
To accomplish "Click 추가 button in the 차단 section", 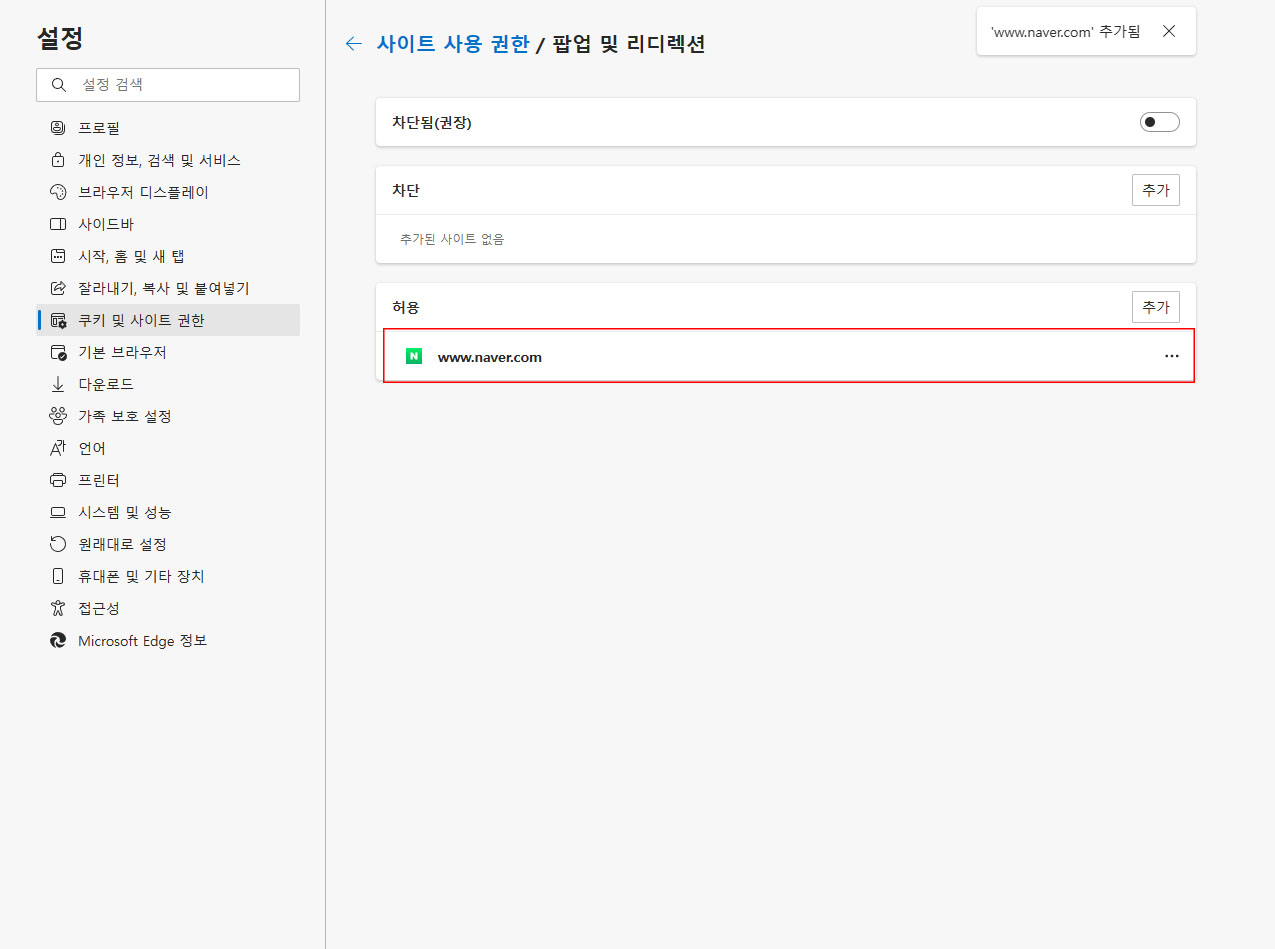I will pos(1156,190).
